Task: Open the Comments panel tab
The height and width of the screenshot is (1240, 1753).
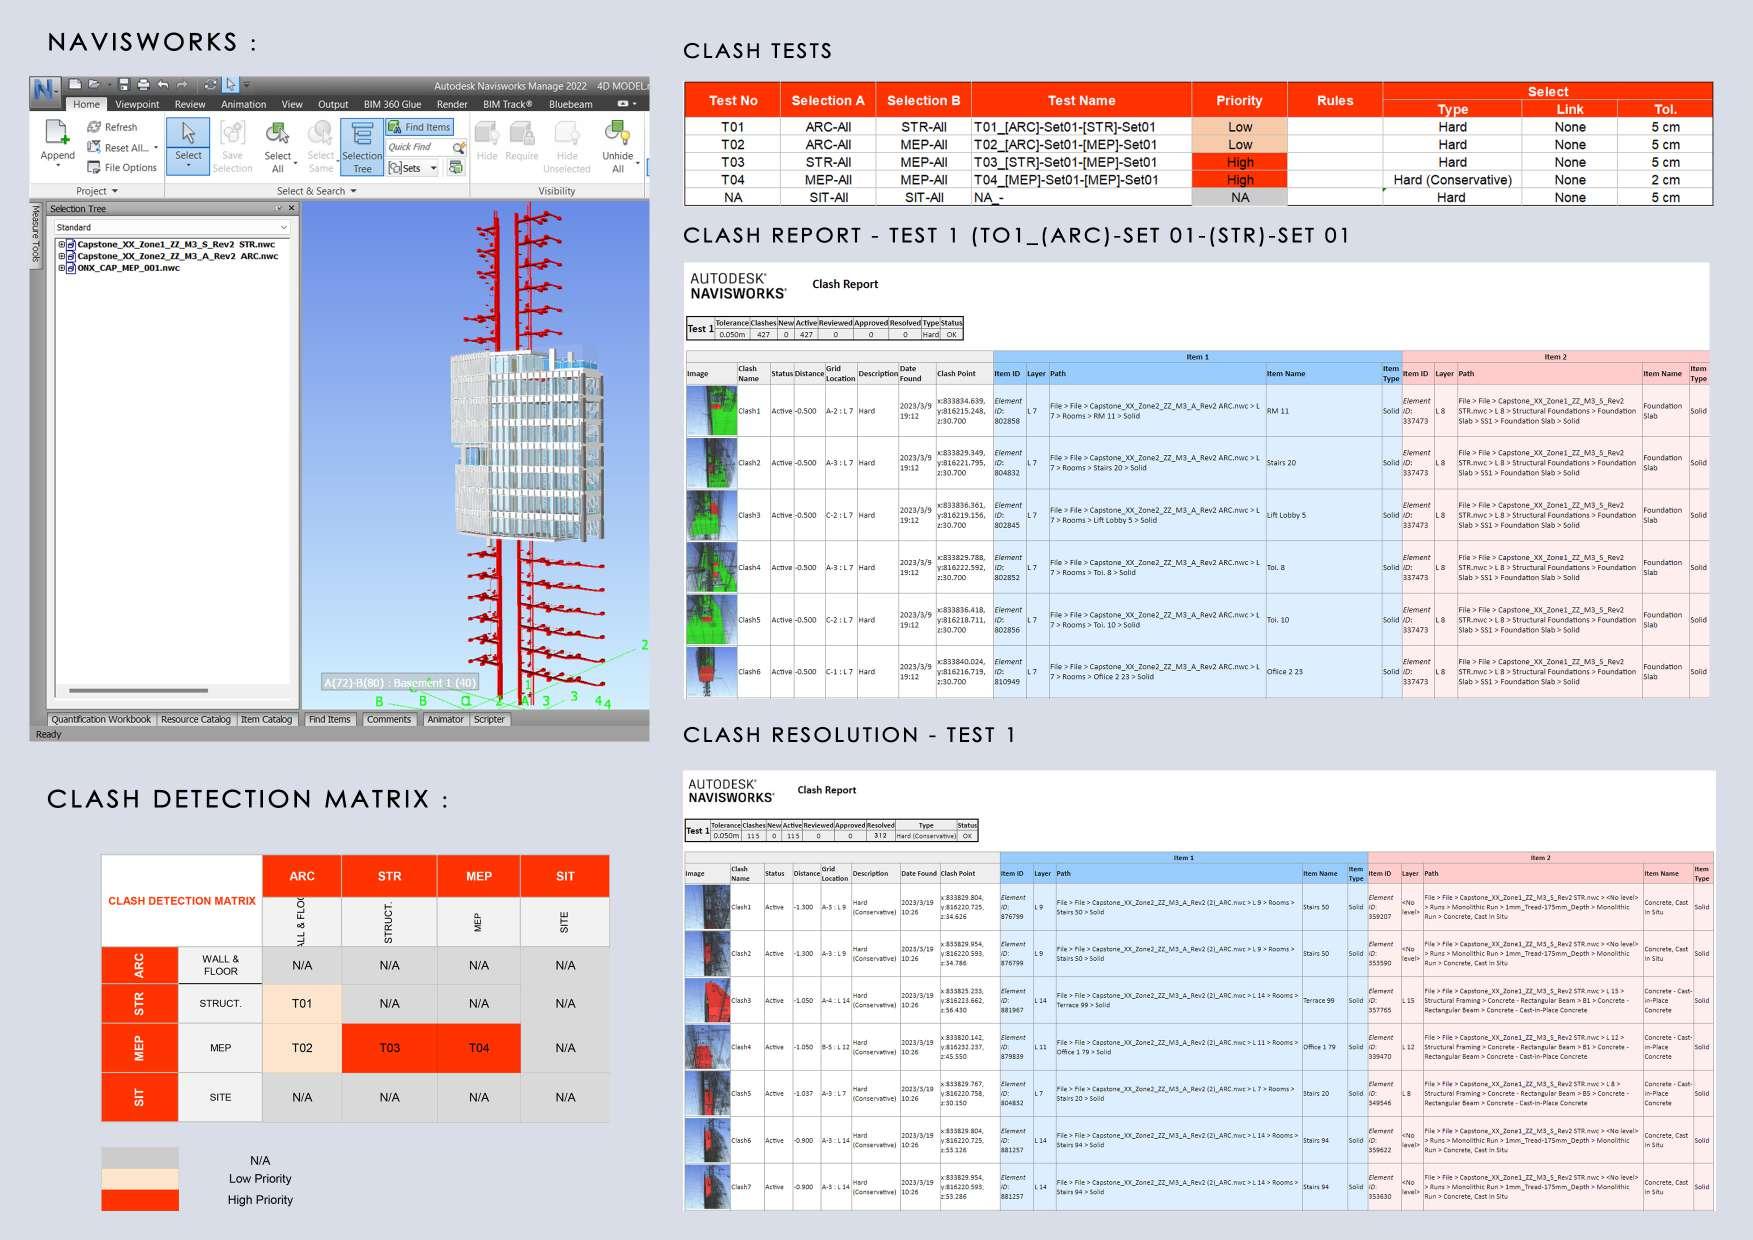Action: tap(389, 719)
